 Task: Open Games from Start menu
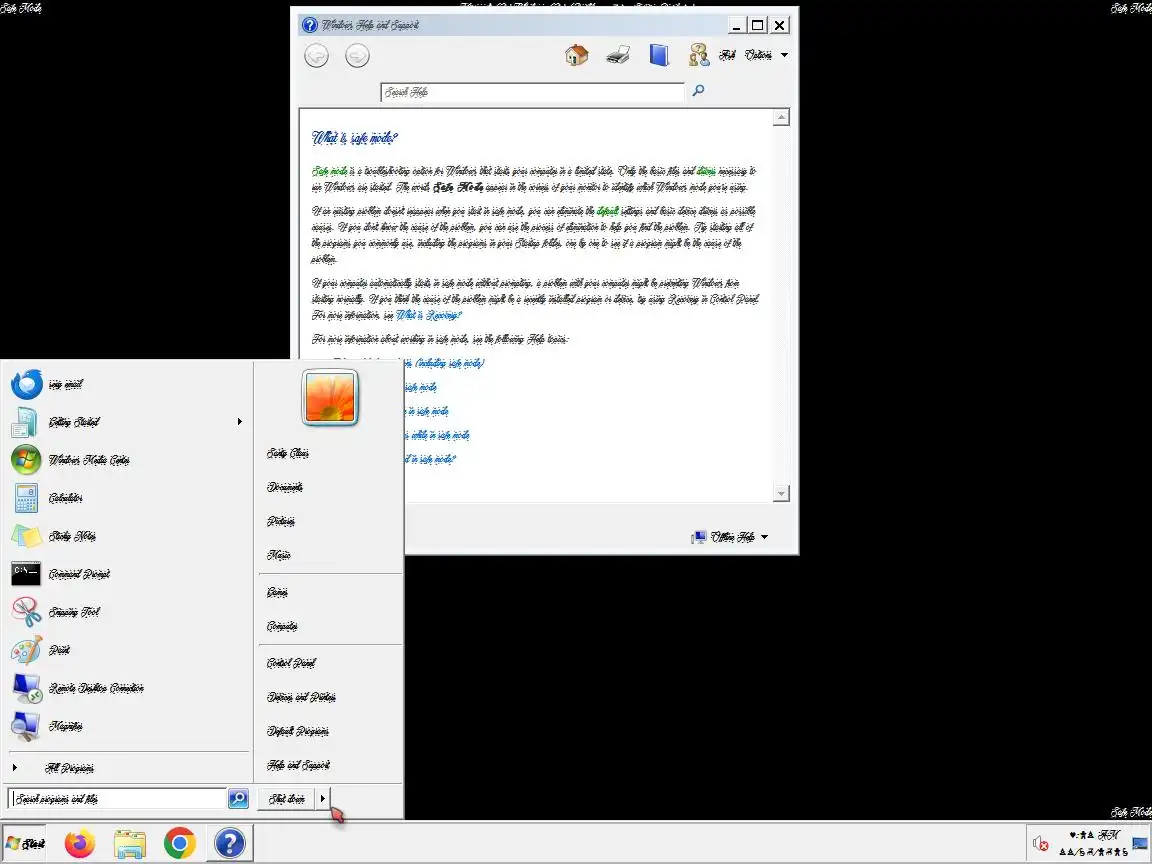tap(278, 592)
